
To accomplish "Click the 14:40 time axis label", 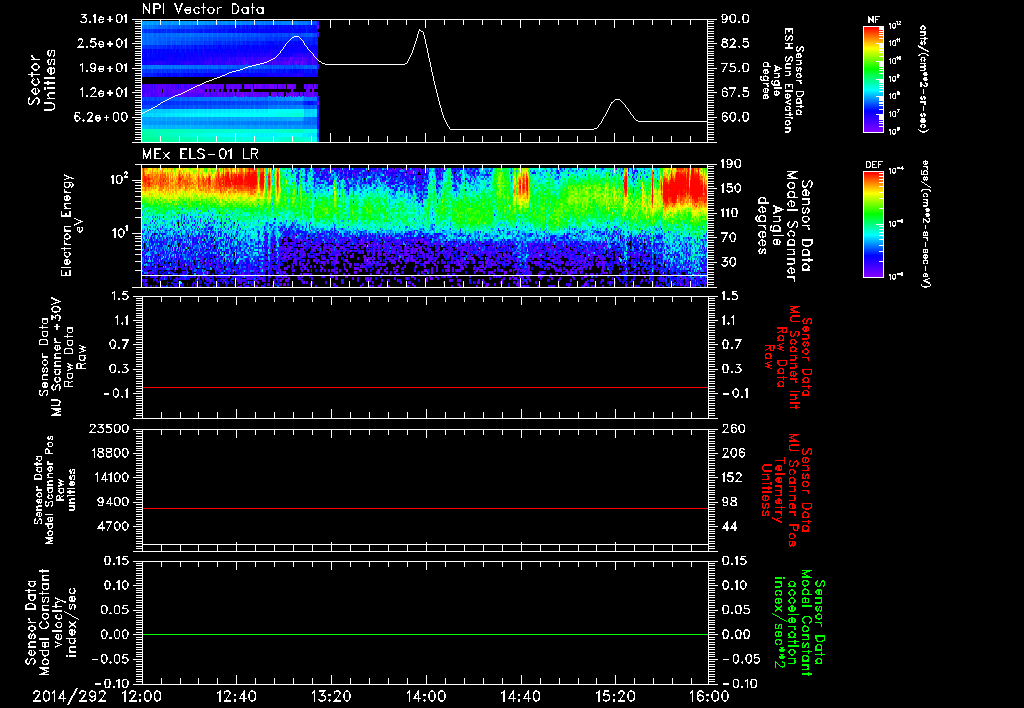I will pos(520,696).
